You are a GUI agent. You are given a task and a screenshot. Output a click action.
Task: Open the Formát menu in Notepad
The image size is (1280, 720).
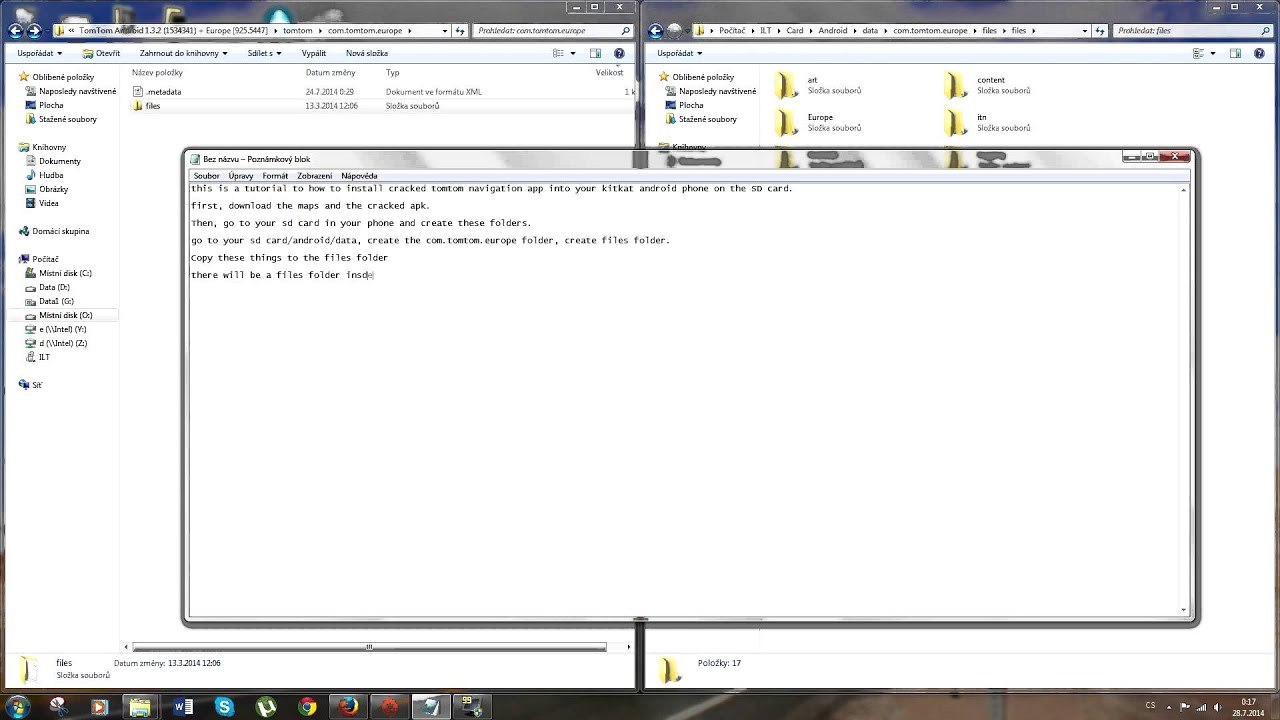coord(275,176)
